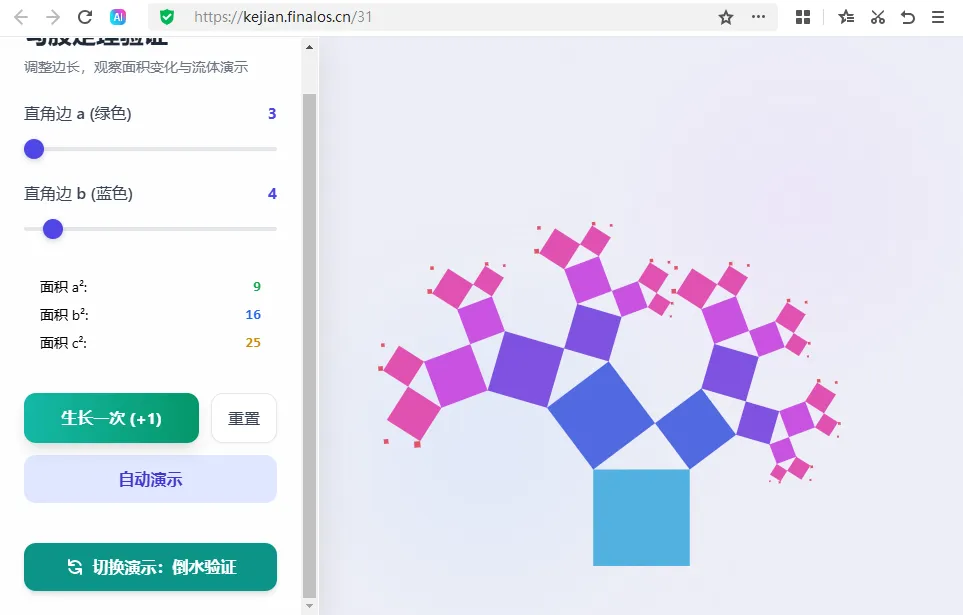963x615 pixels.
Task: Reload the current page
Action: 85,17
